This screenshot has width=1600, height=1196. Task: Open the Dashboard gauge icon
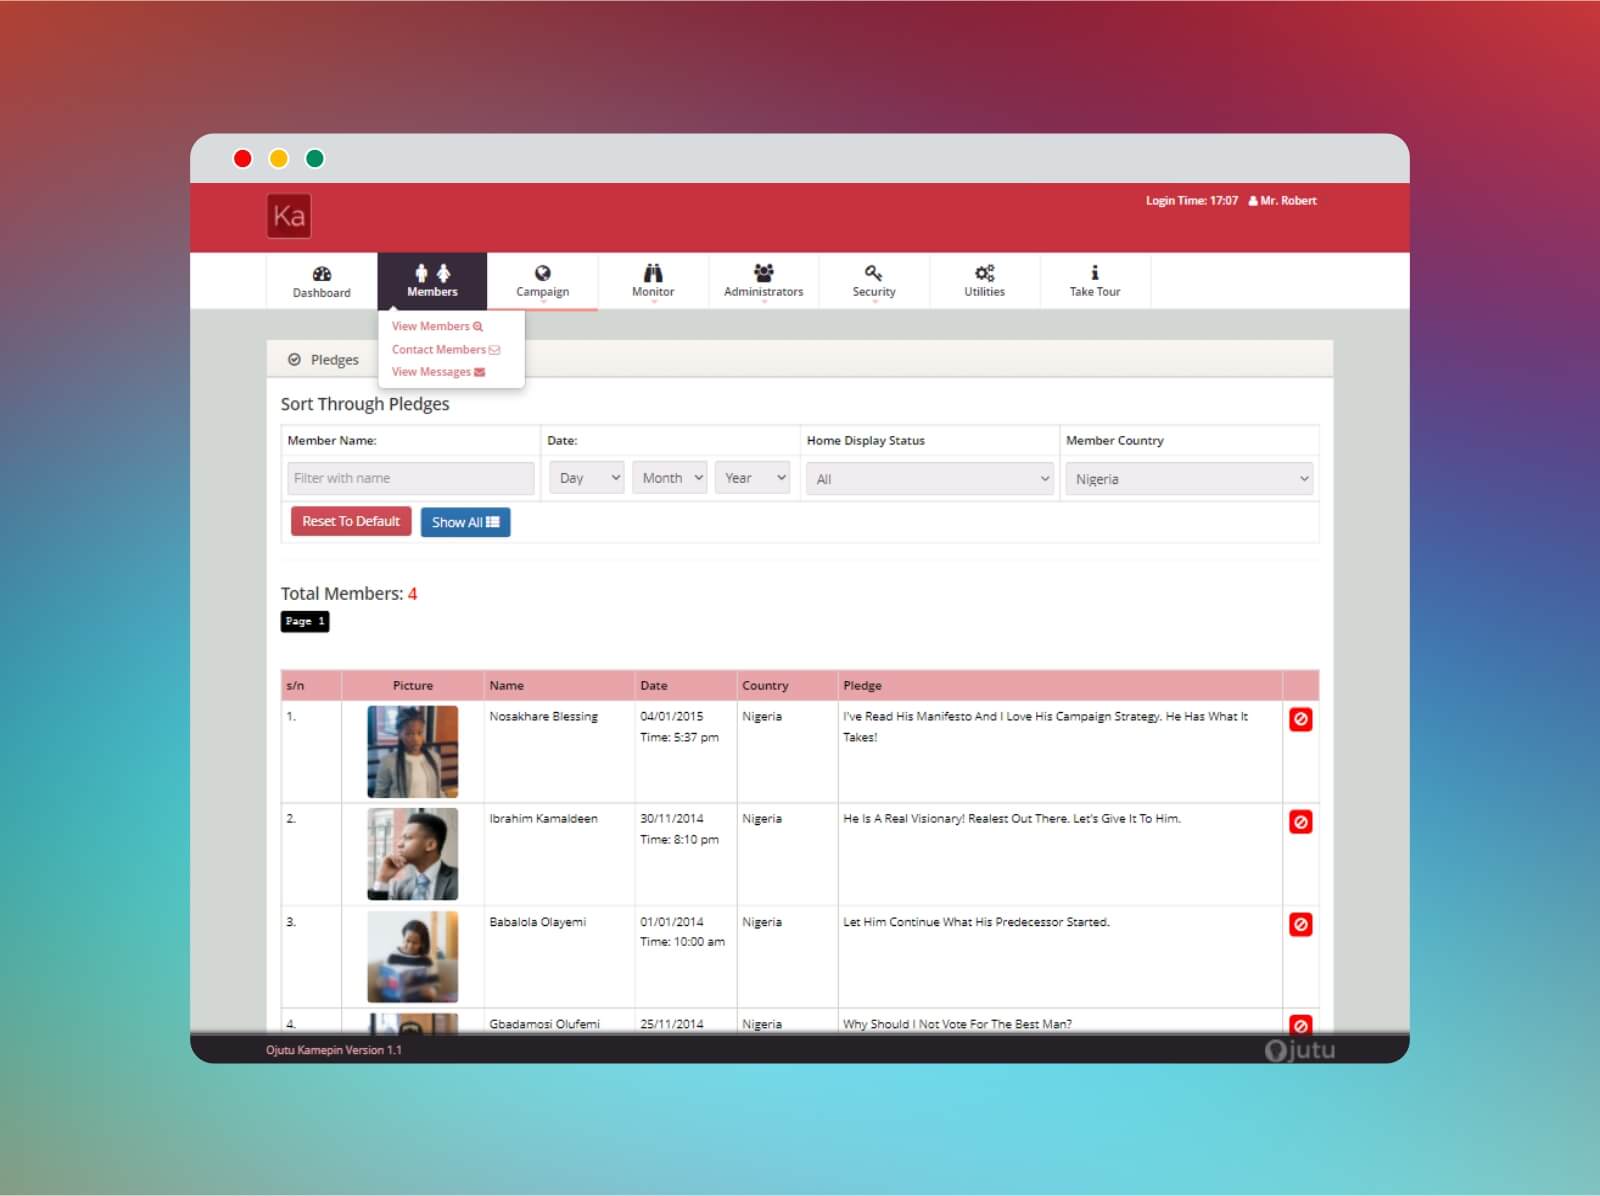(322, 274)
